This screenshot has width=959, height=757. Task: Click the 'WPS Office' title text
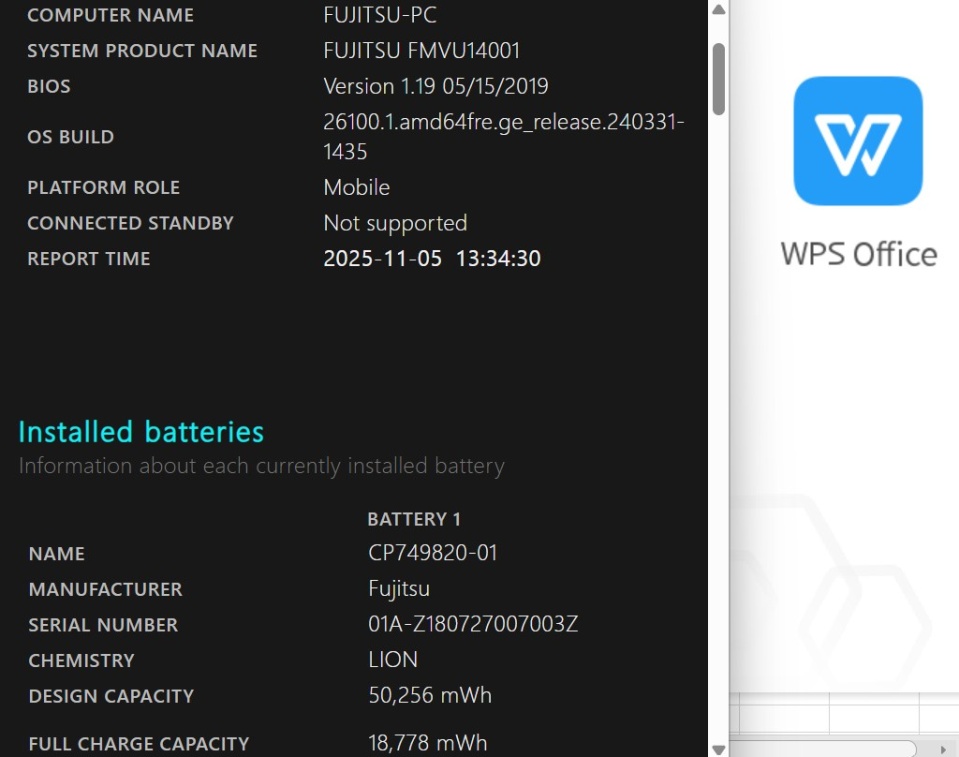[859, 254]
